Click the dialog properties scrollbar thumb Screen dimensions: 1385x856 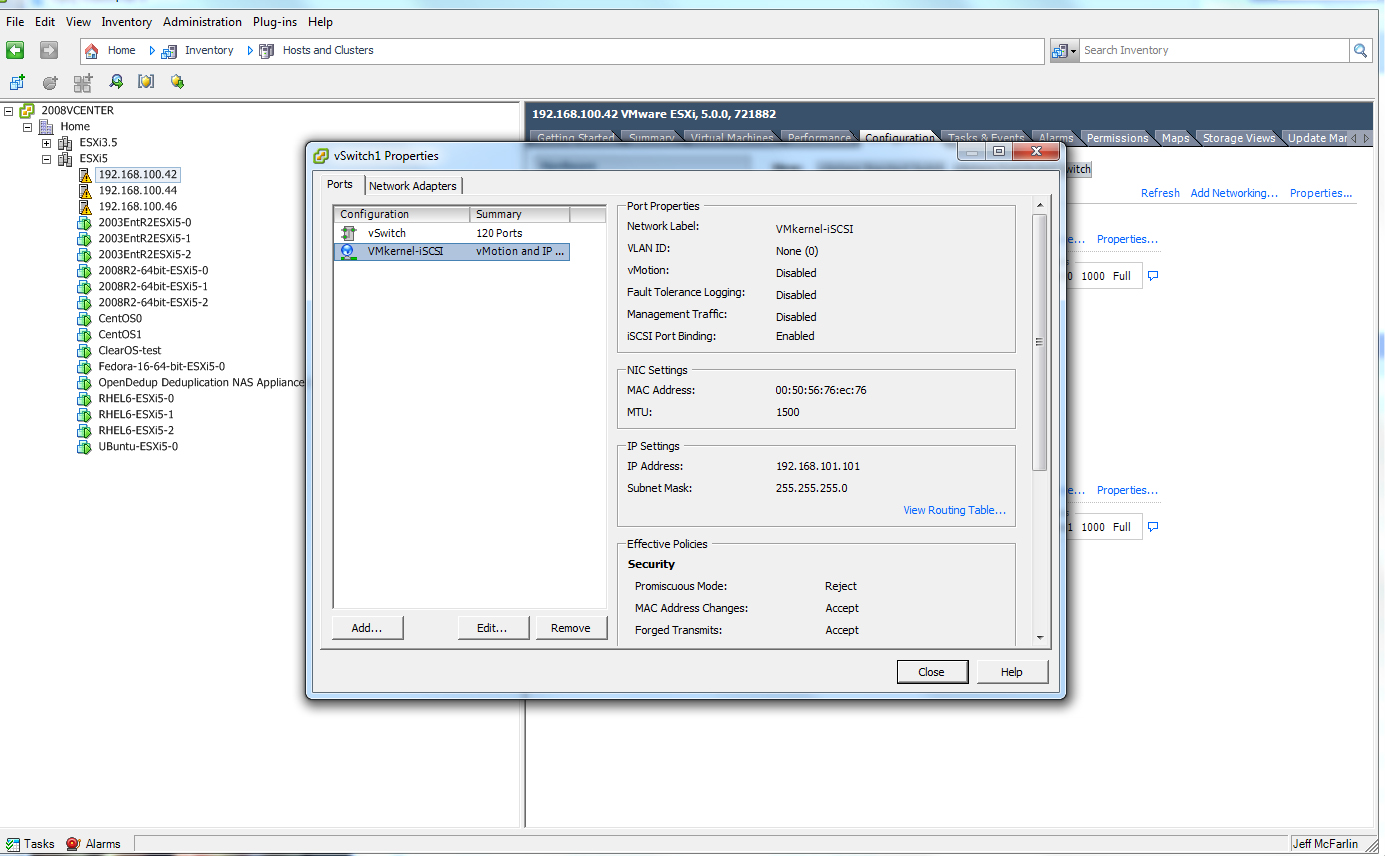point(1040,341)
